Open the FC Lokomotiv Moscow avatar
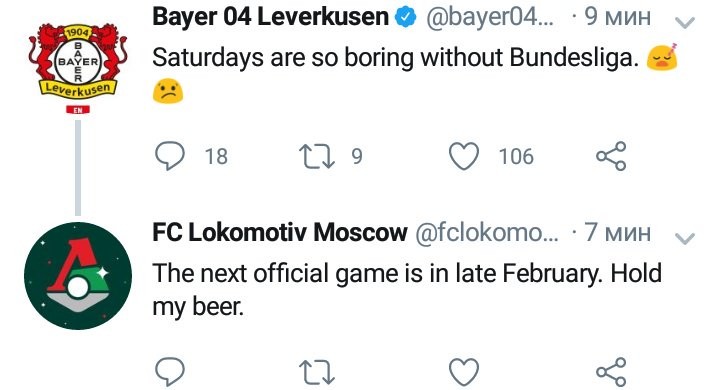This screenshot has height=390, width=720. point(78,276)
